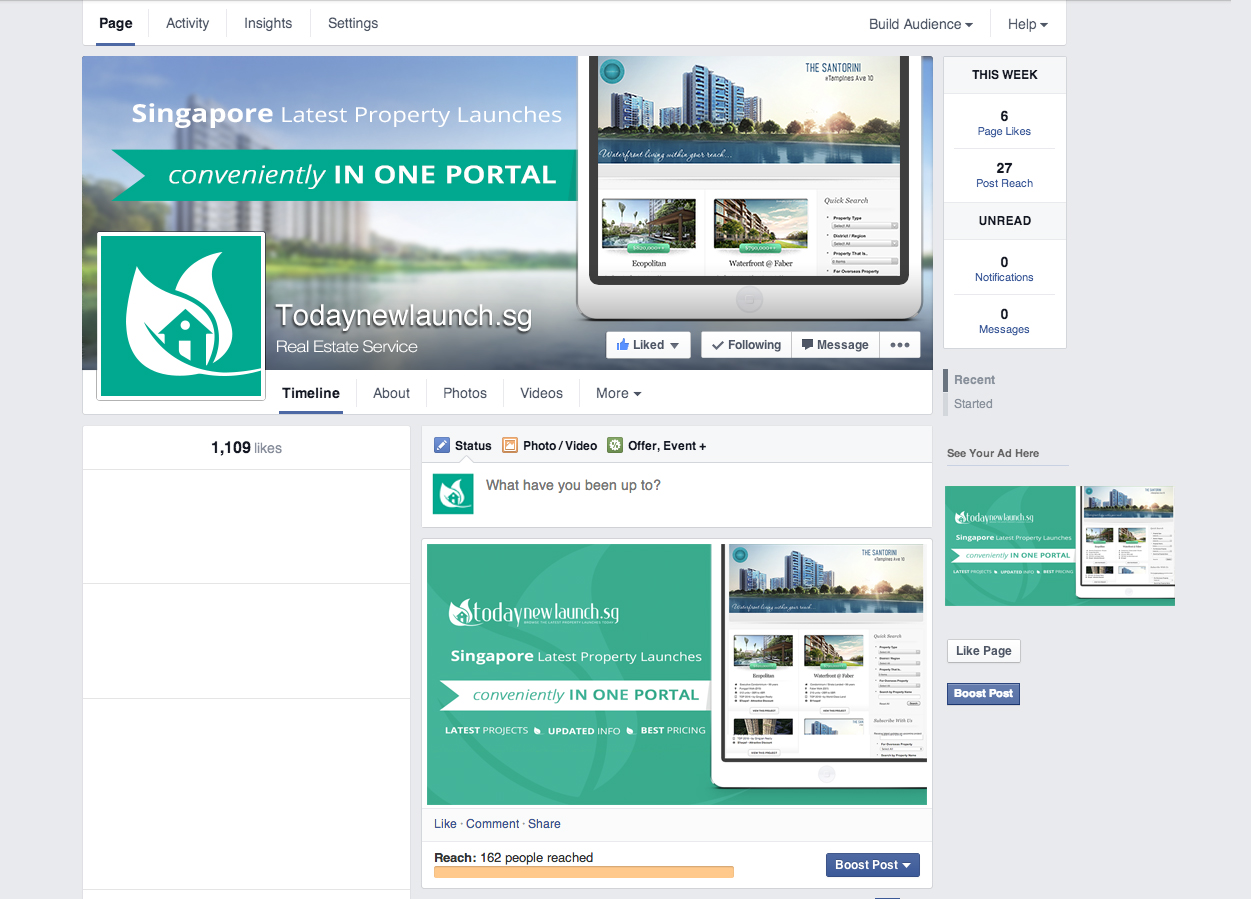Expand the Help menu

point(1027,24)
